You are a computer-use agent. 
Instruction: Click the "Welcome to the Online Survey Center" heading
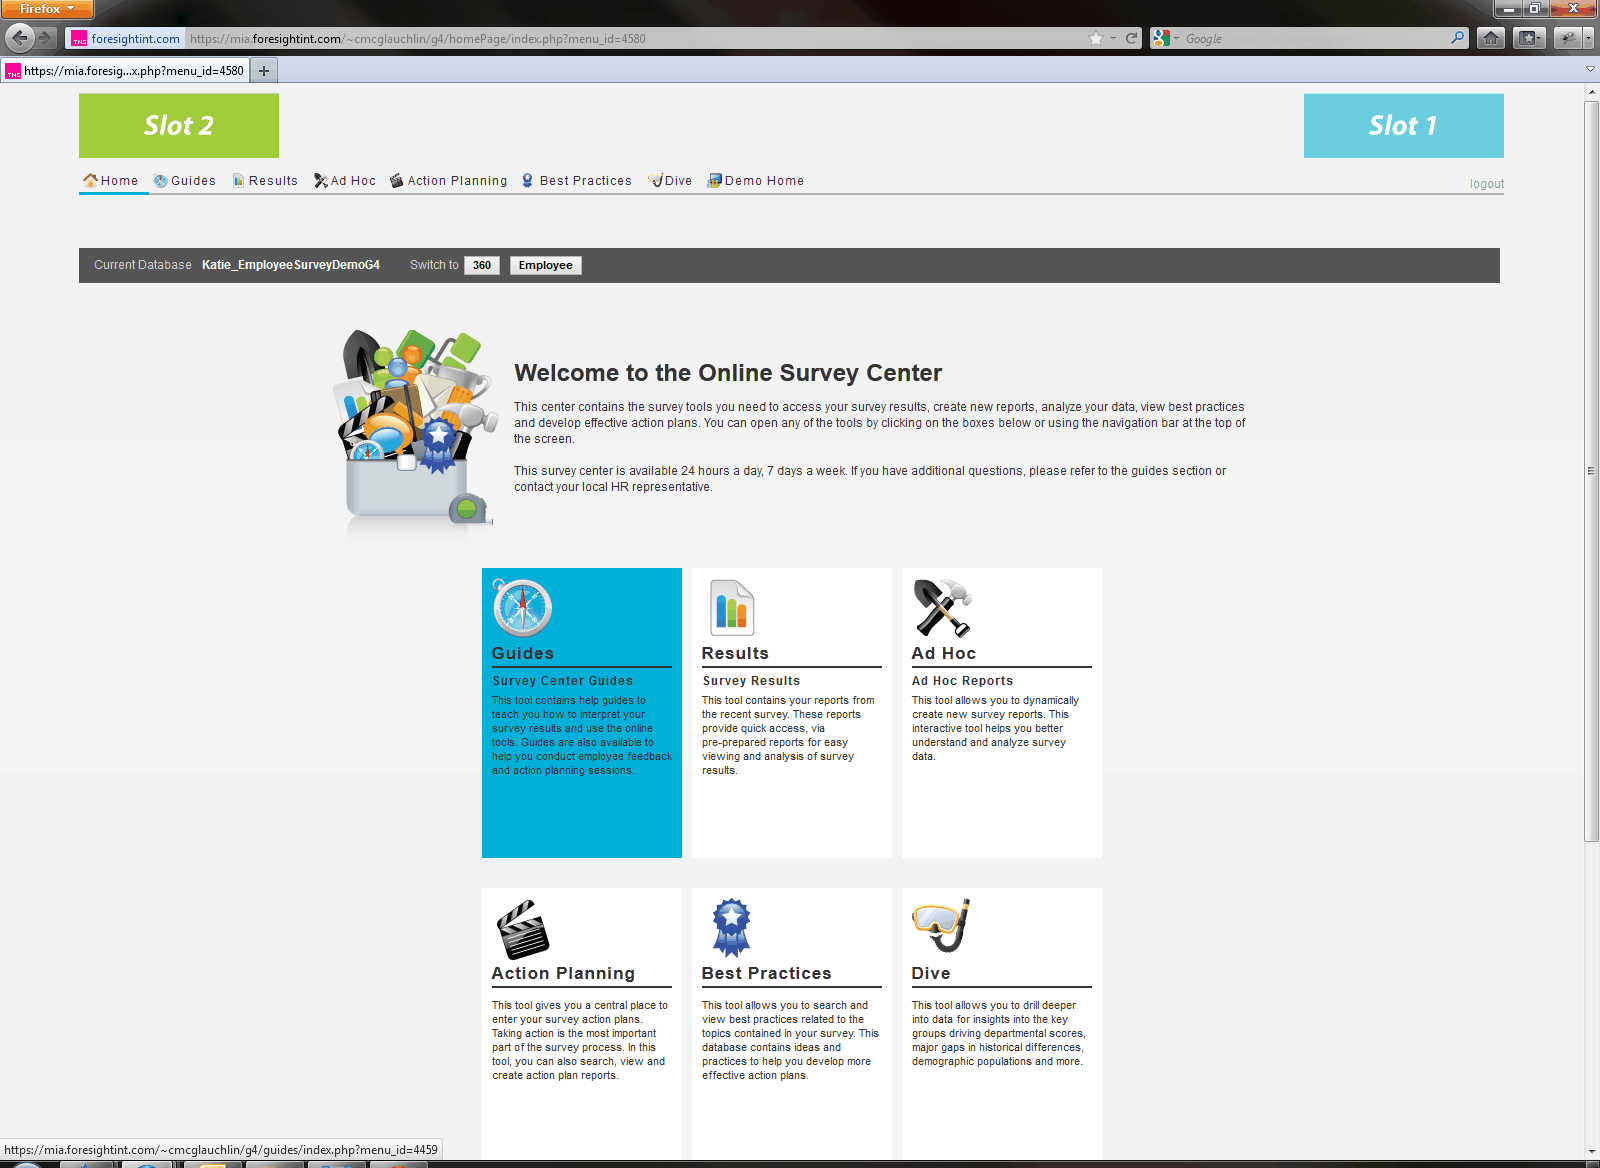tap(728, 373)
